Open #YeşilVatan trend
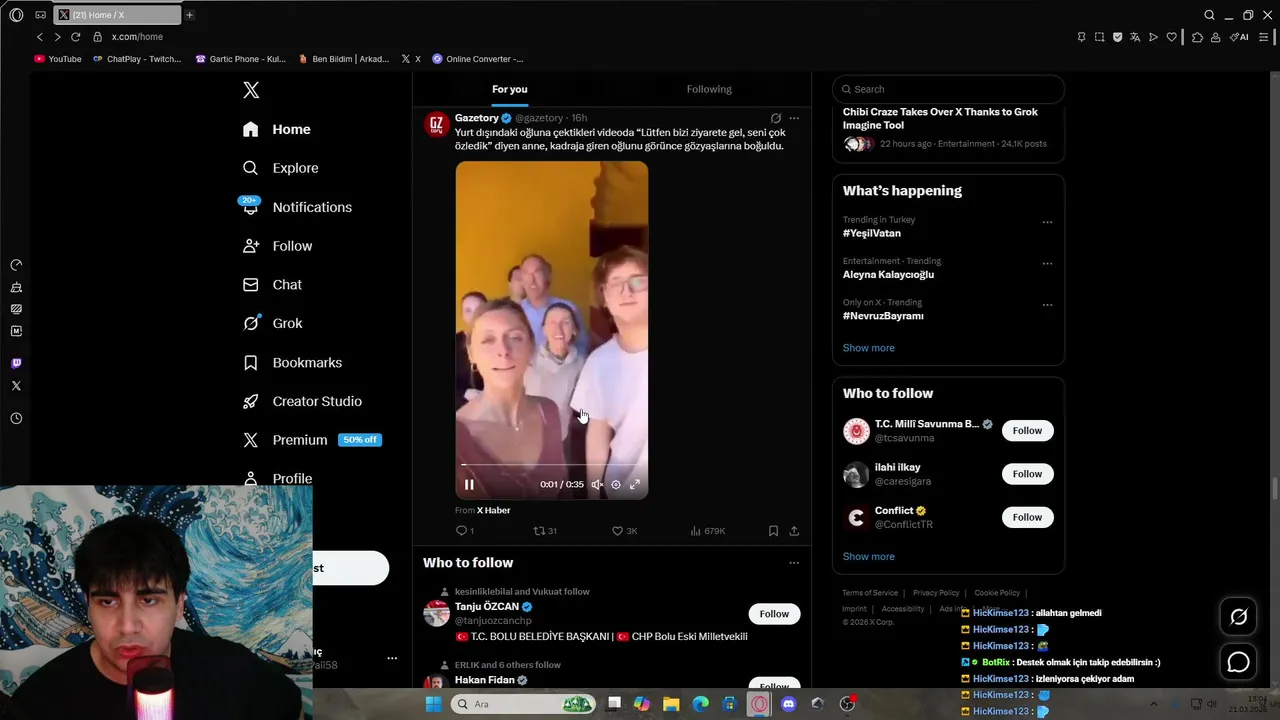This screenshot has height=720, width=1280. [872, 233]
